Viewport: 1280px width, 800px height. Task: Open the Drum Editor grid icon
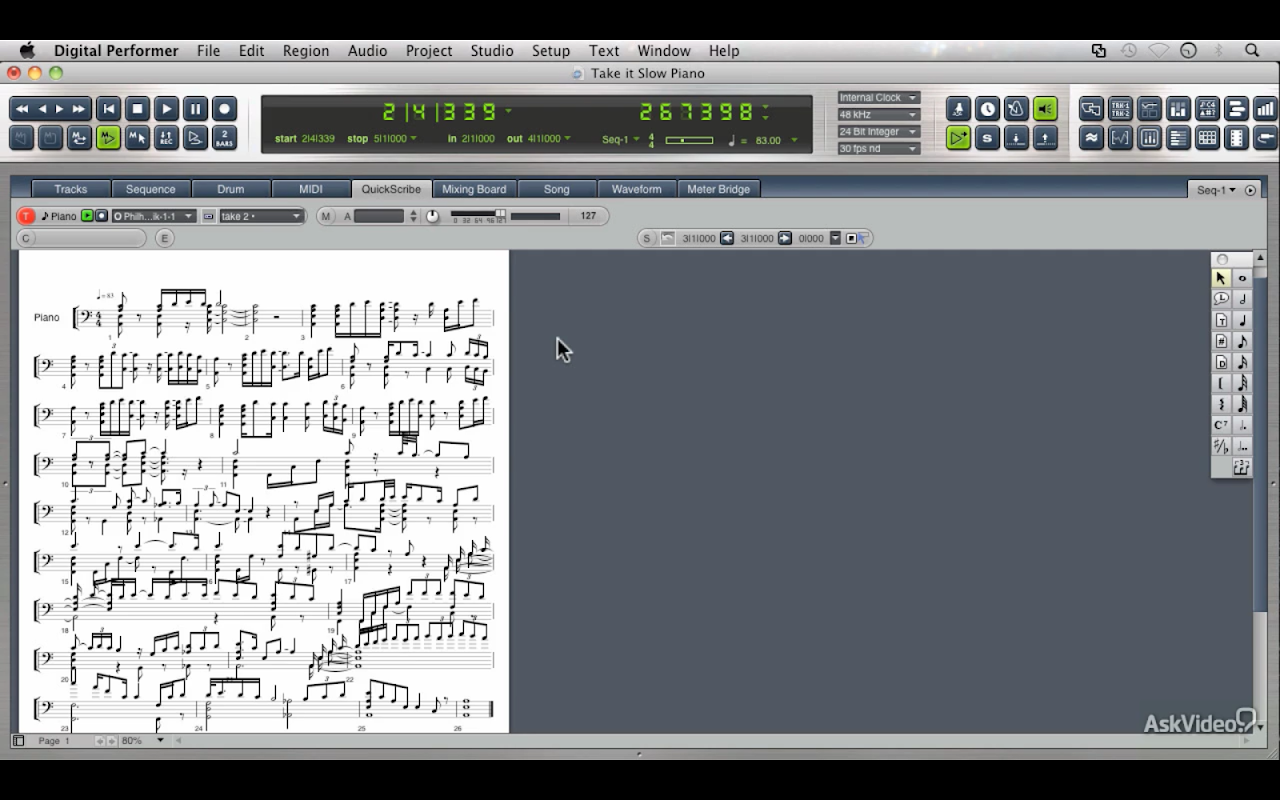pos(1207,138)
